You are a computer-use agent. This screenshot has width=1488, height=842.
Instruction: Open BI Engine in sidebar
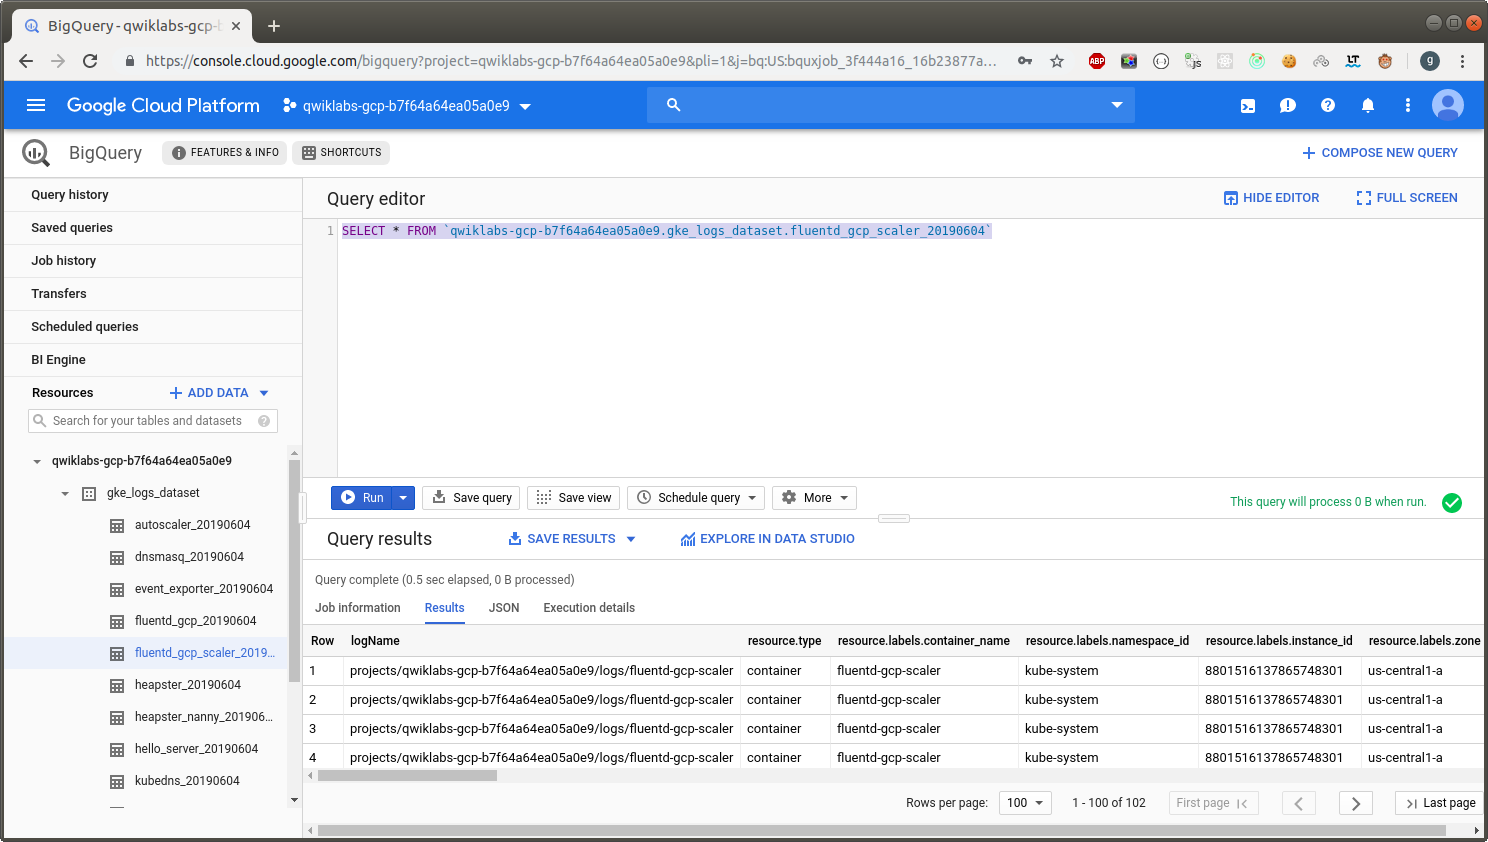point(153,360)
